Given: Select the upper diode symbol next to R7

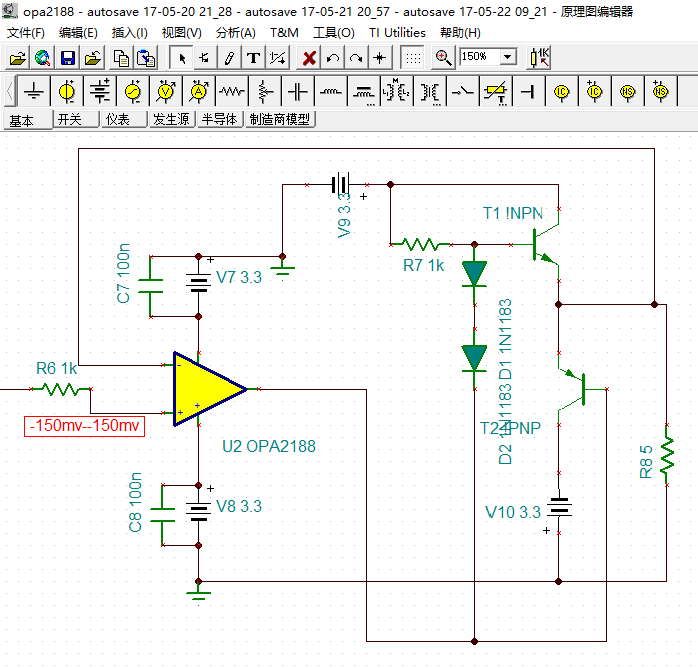Looking at the screenshot, I should [475, 274].
